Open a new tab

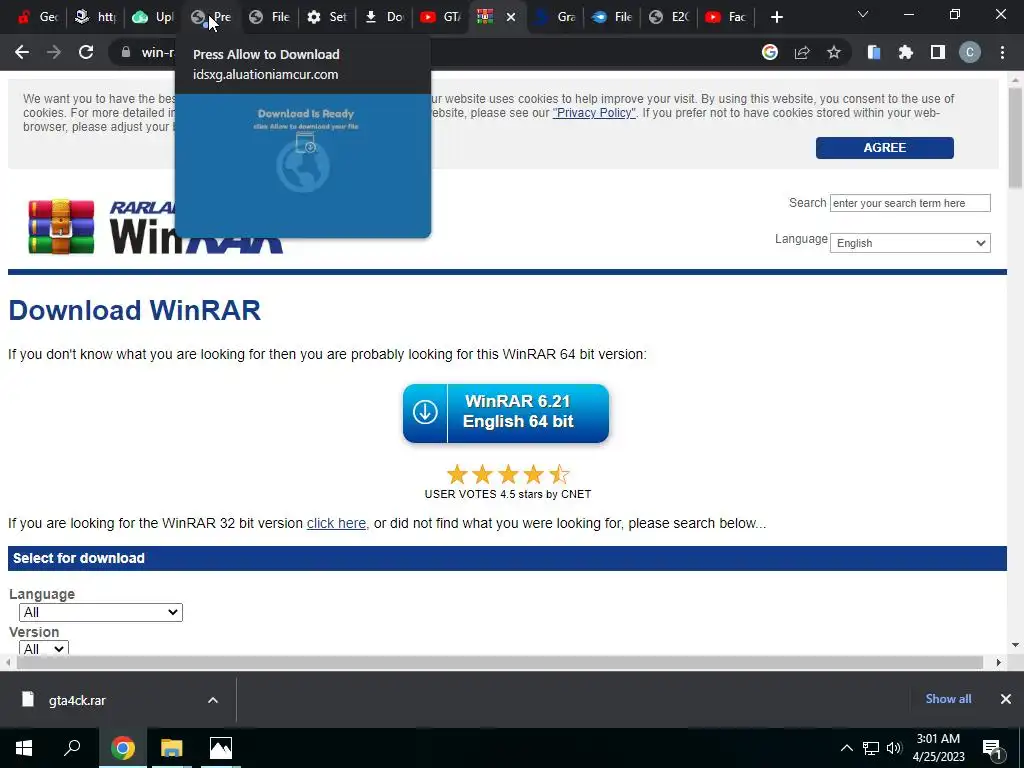click(x=776, y=17)
